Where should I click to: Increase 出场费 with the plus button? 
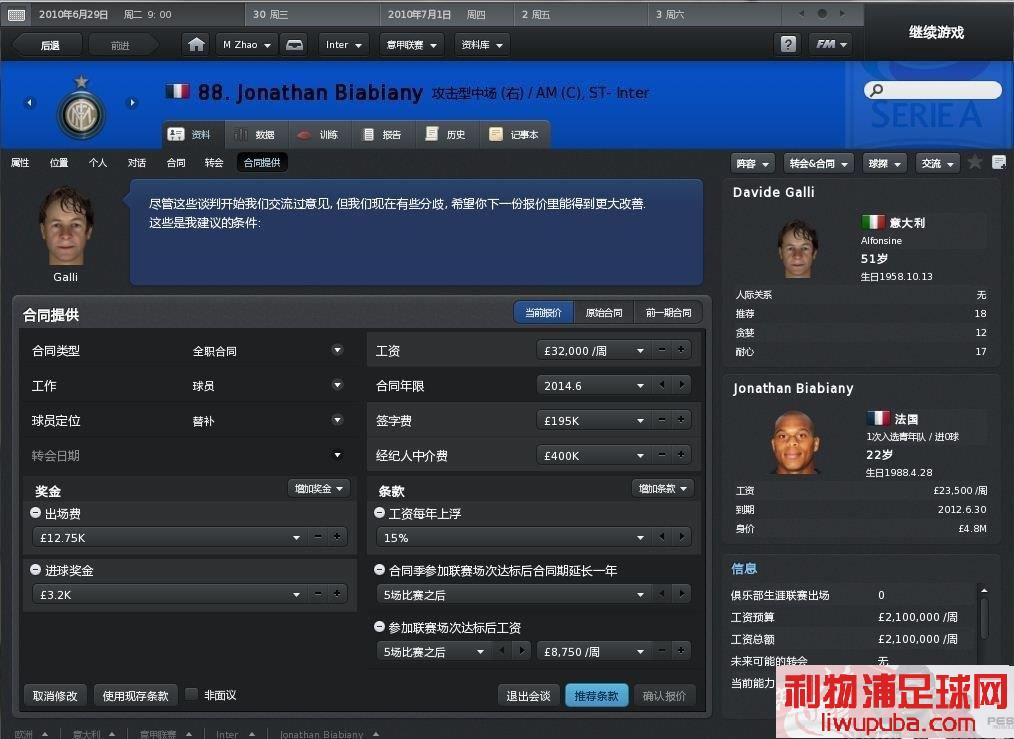point(337,537)
